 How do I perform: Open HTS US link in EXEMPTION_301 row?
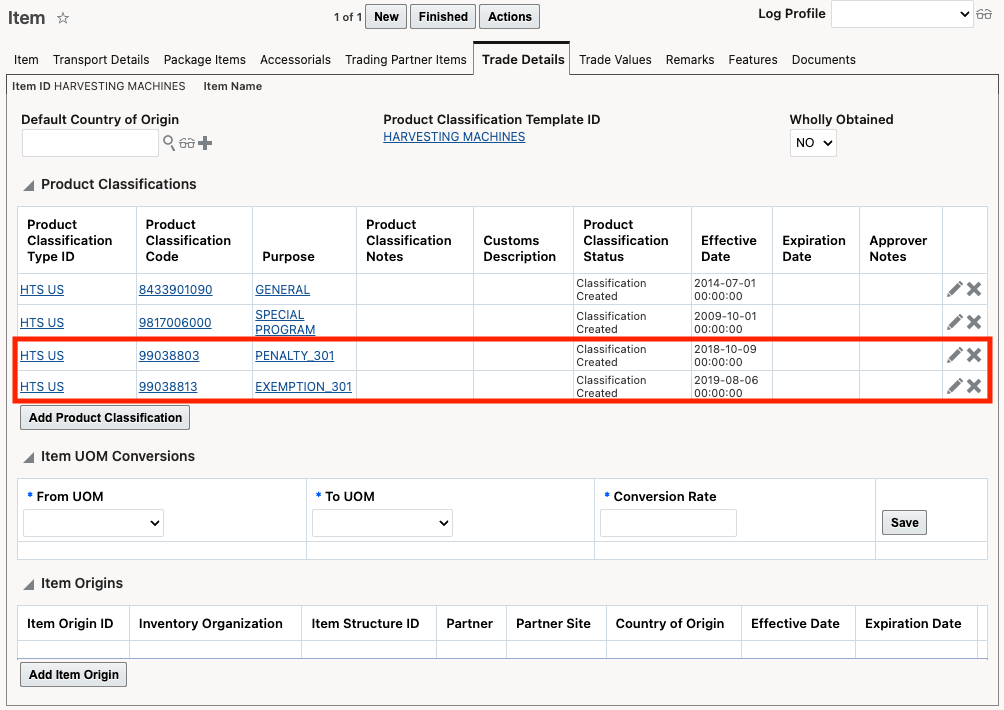pos(42,387)
